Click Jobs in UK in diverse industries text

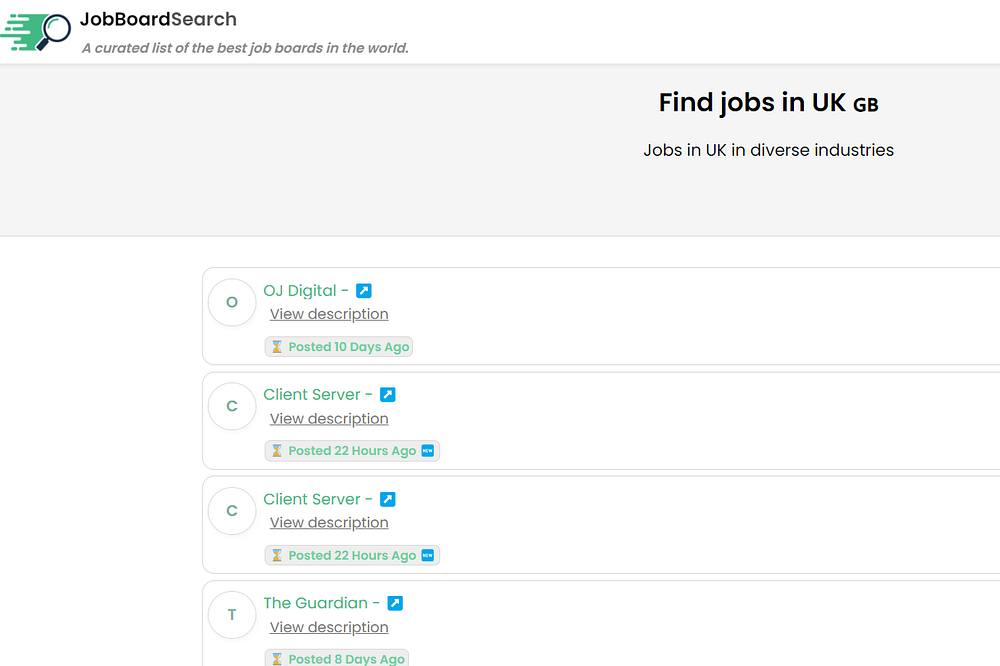click(768, 151)
